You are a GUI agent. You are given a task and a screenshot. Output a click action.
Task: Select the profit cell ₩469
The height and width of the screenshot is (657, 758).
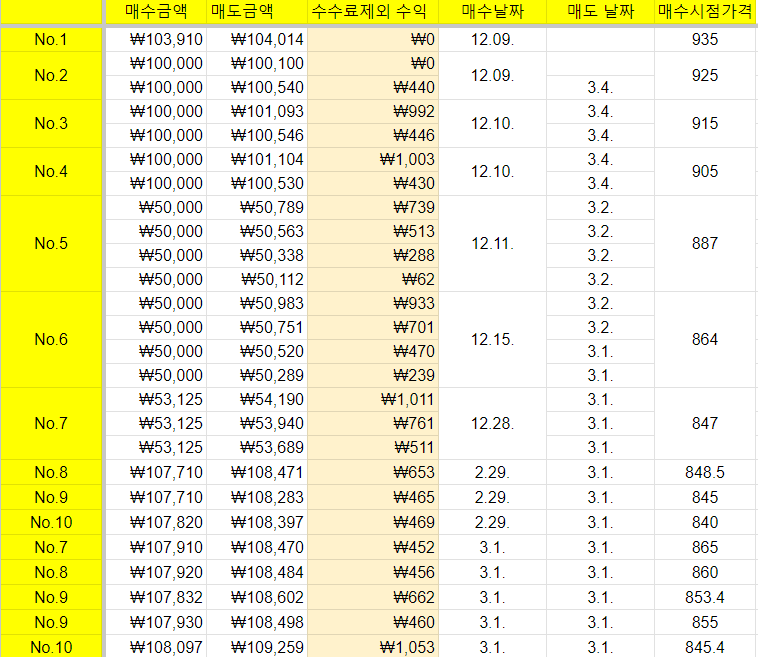pos(373,522)
